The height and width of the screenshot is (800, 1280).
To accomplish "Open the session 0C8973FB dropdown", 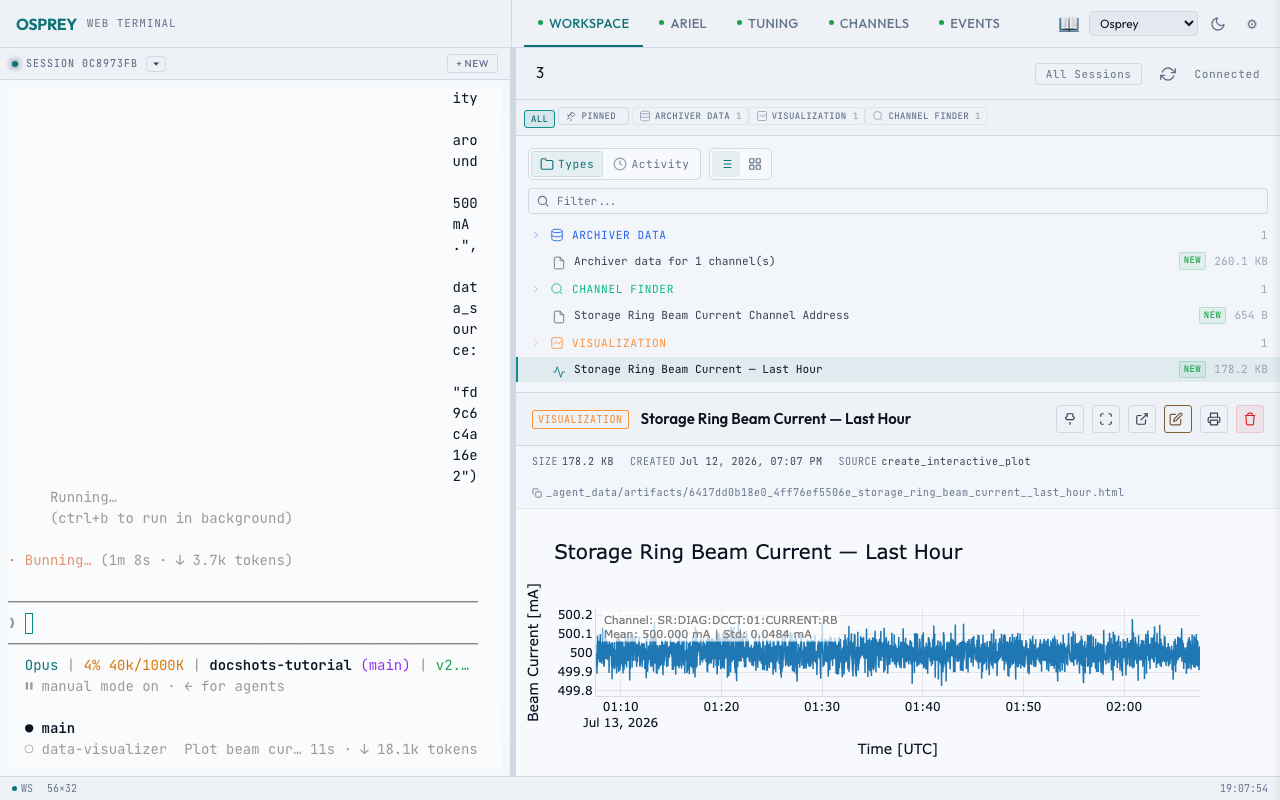I will point(156,64).
